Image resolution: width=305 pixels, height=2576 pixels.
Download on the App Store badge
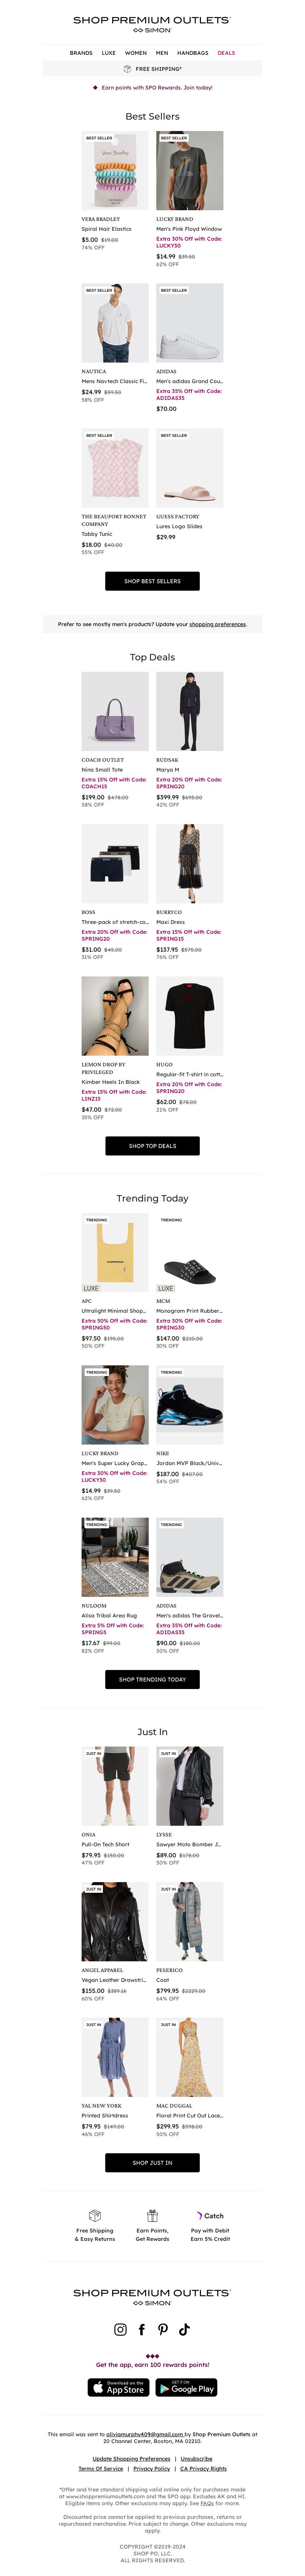point(118,2388)
